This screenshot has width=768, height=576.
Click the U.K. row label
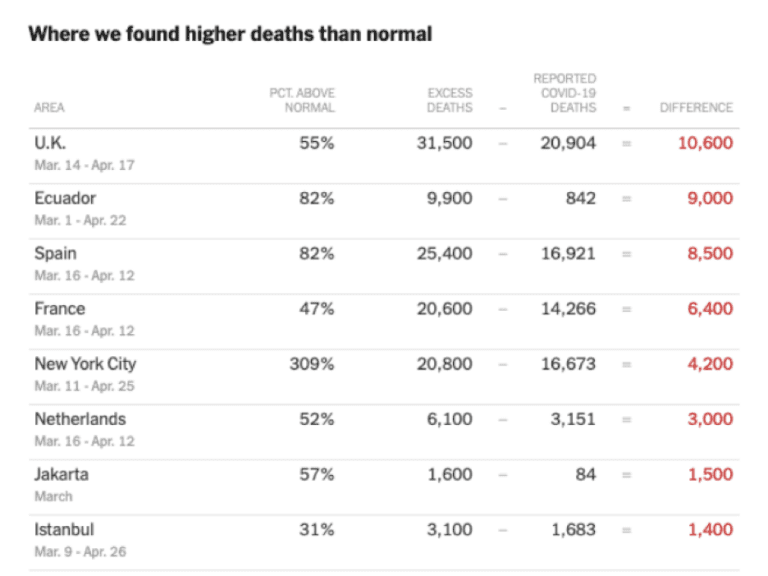click(x=50, y=143)
